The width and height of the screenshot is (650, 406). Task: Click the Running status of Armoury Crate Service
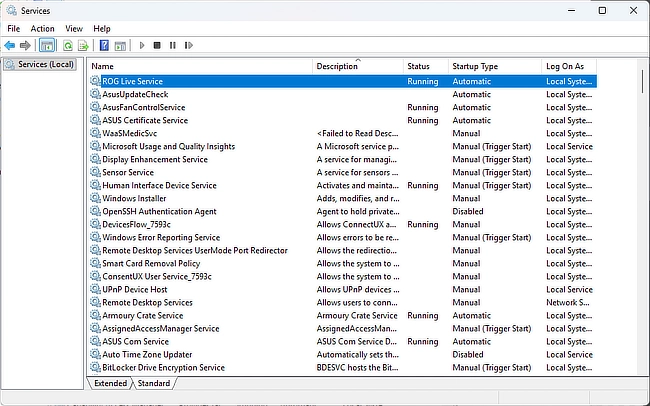click(x=422, y=315)
